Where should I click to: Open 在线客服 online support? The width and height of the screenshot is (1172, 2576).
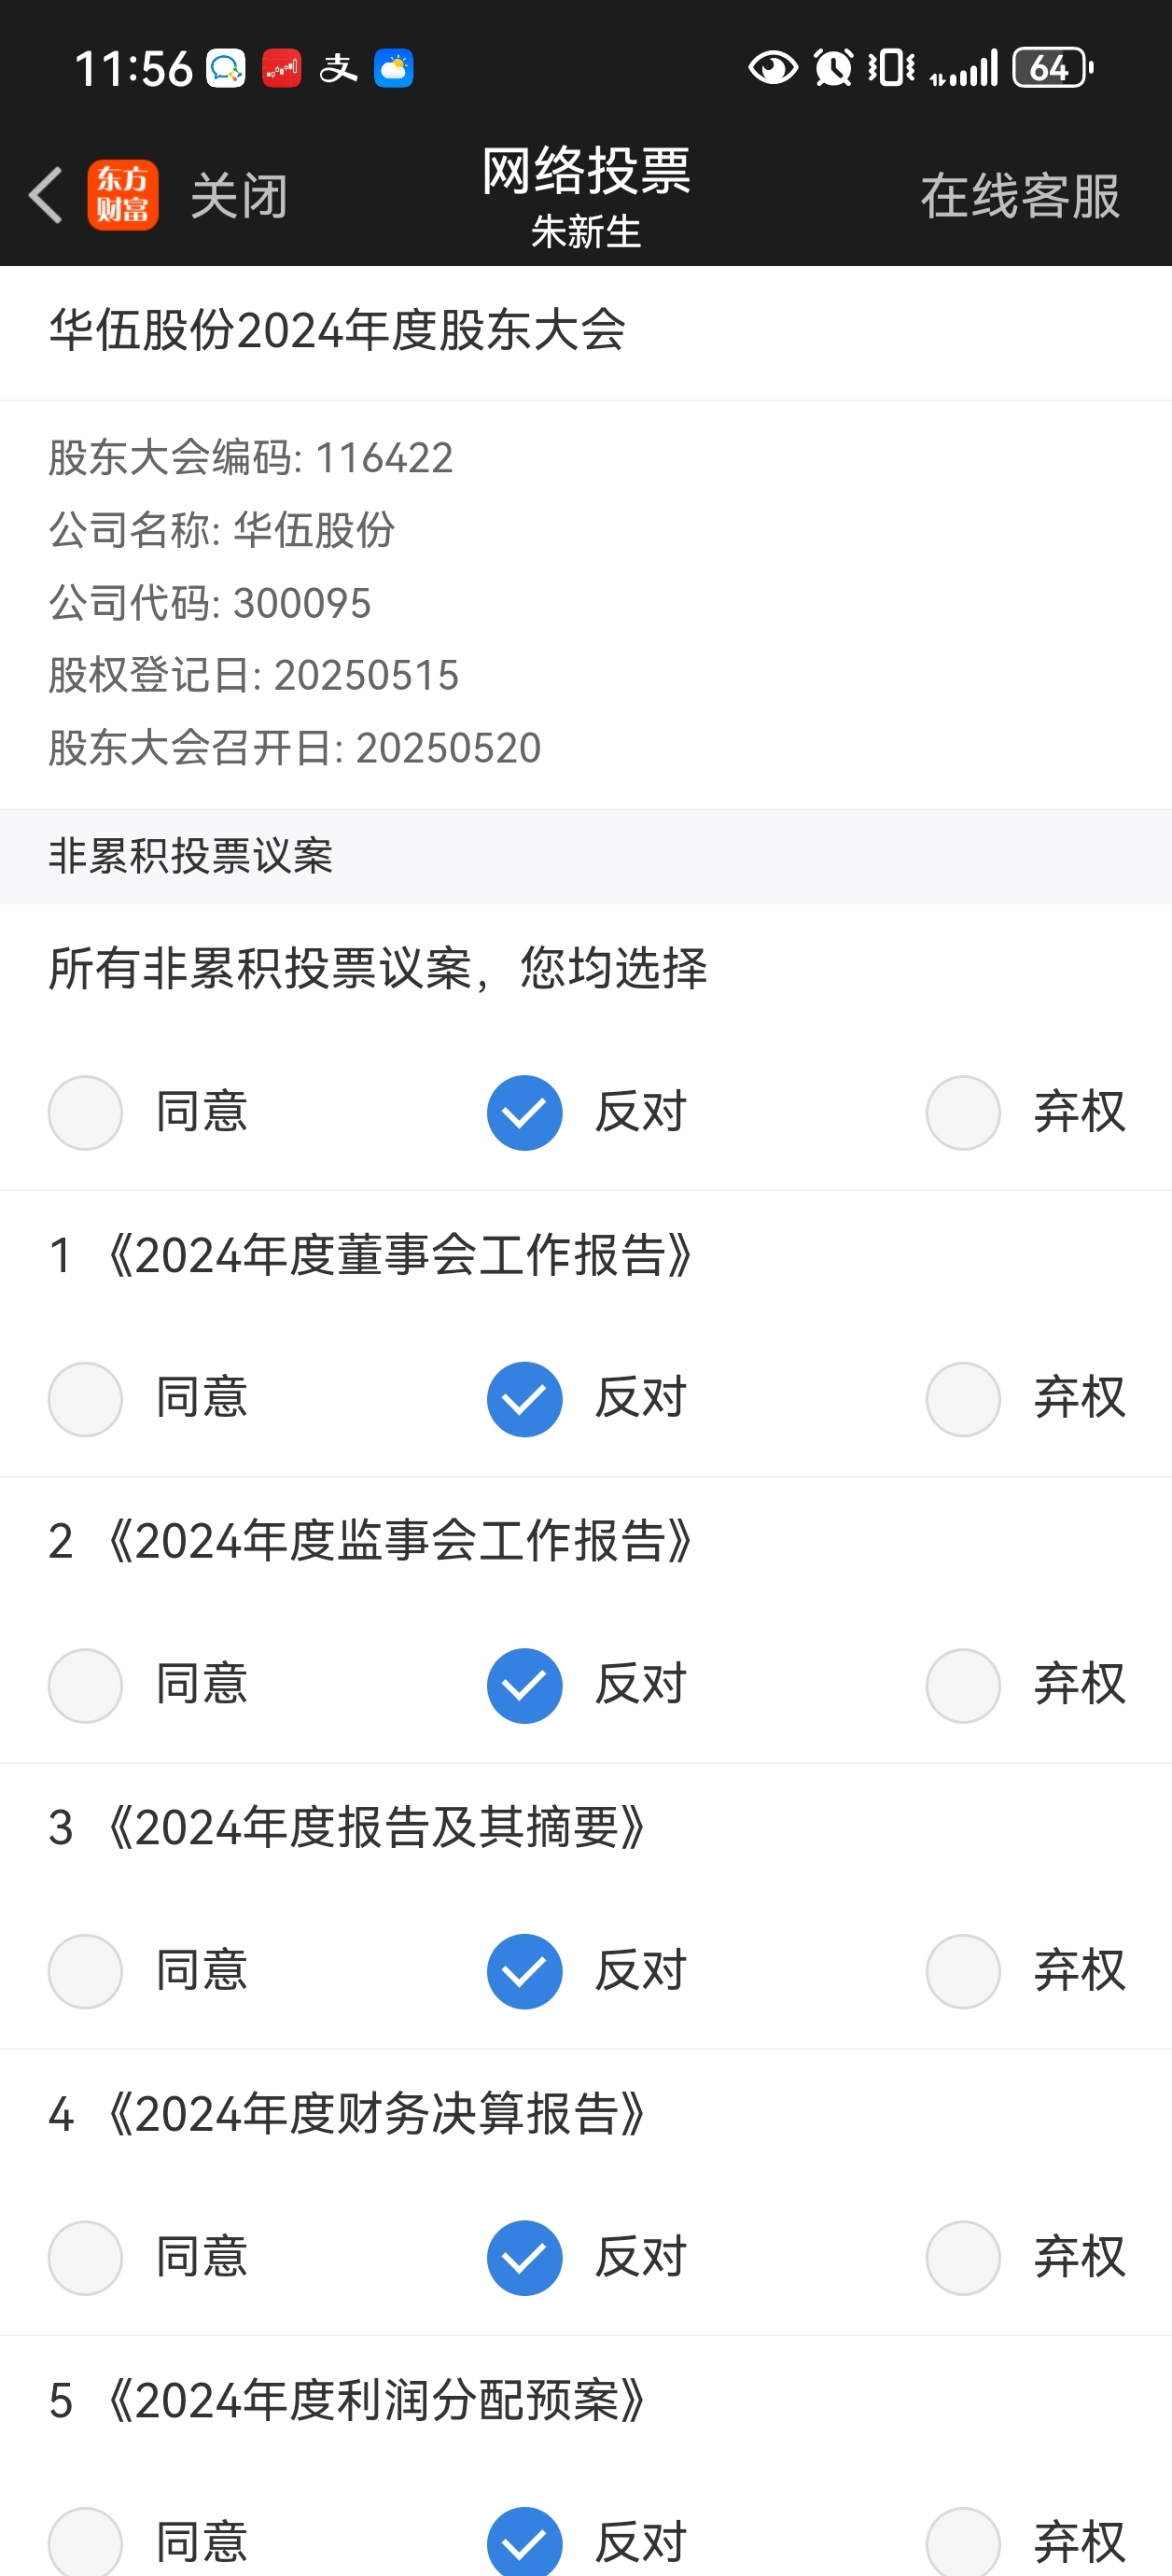pos(1020,196)
